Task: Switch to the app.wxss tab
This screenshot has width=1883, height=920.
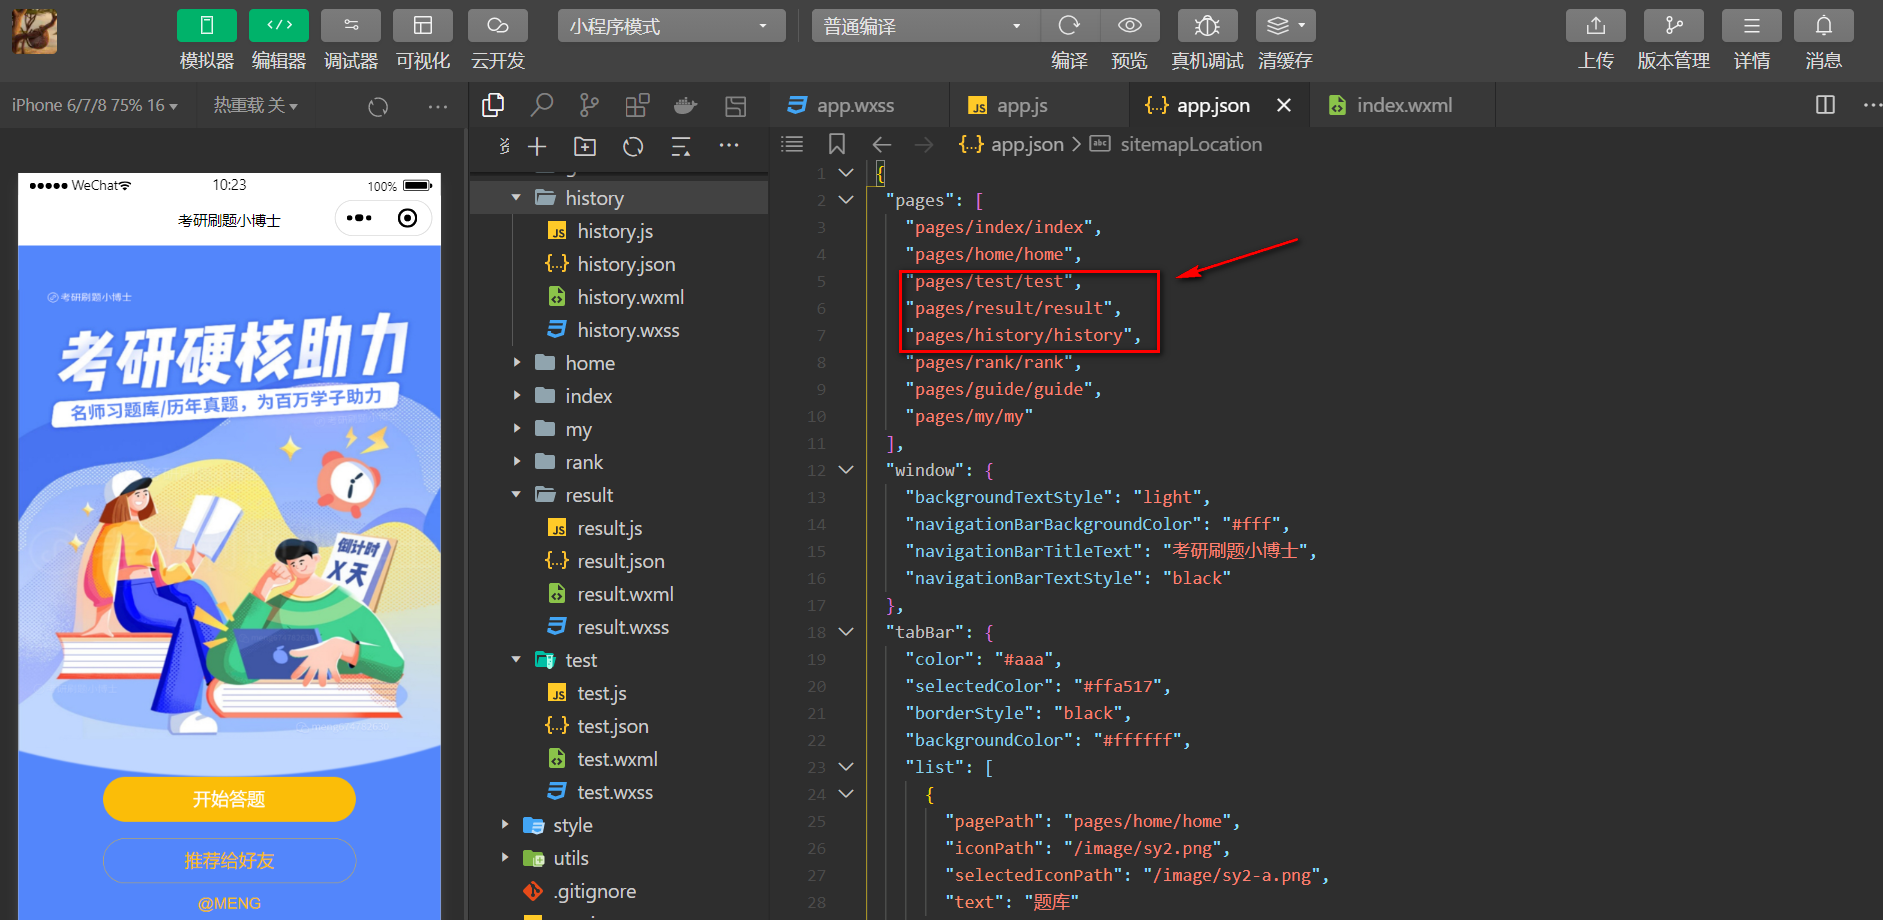Action: 855,105
